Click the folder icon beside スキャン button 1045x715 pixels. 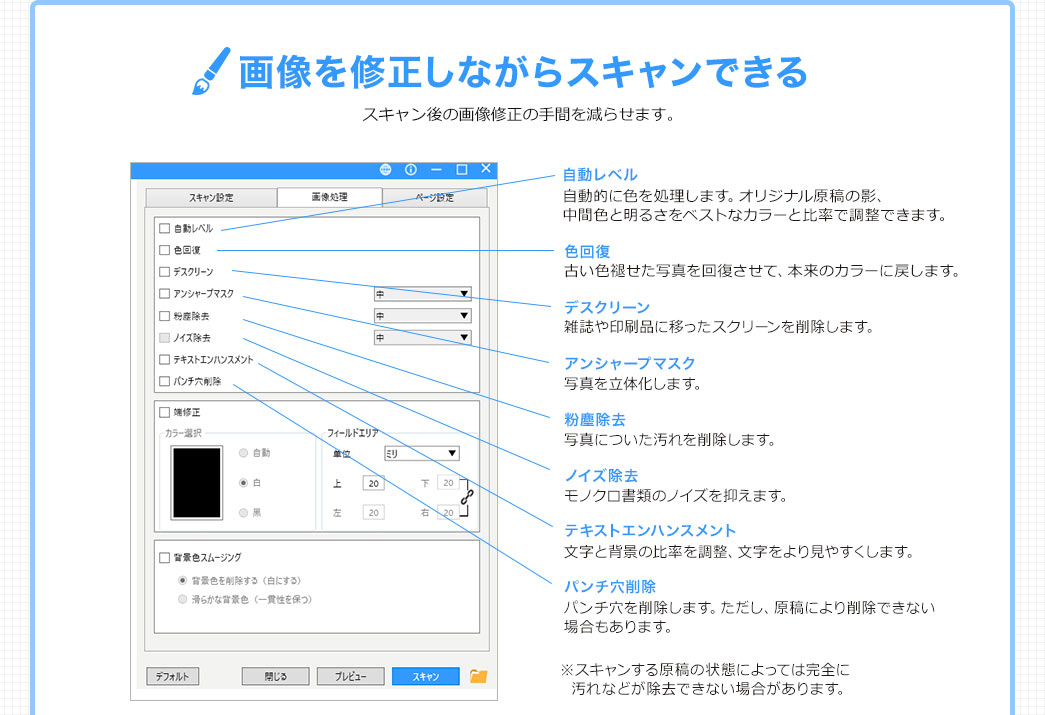pos(478,676)
